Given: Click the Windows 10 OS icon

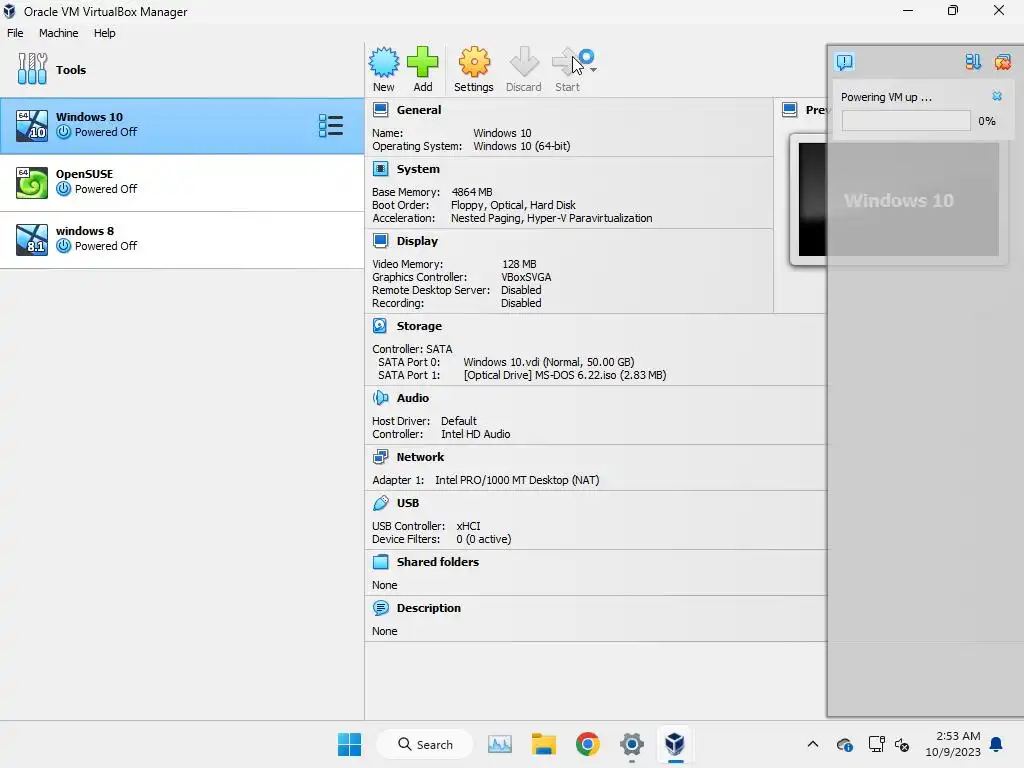Looking at the screenshot, I should click(x=32, y=125).
